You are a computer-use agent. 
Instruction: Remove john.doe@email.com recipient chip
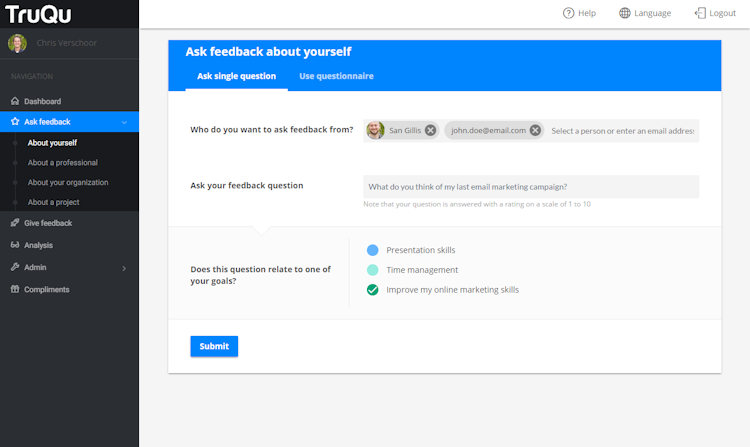[x=535, y=130]
